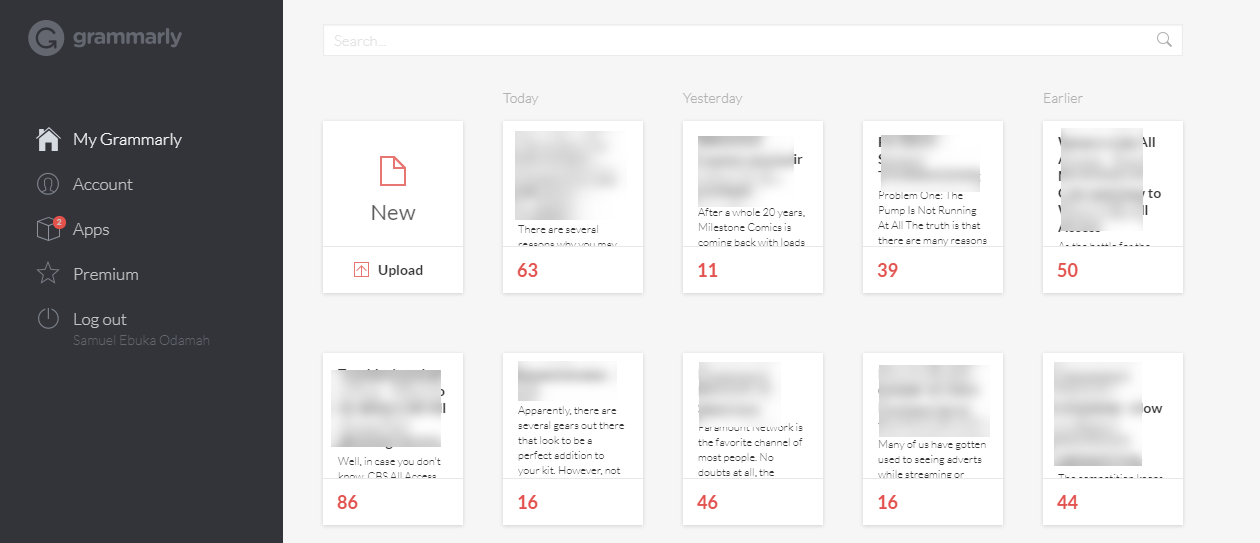
Task: Open the Account menu item
Action: (102, 184)
